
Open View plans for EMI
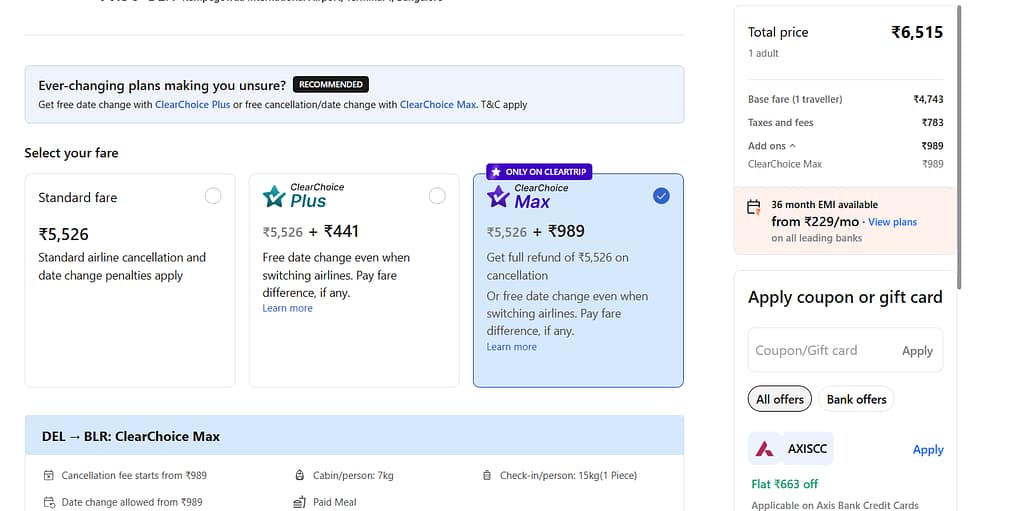click(x=892, y=222)
